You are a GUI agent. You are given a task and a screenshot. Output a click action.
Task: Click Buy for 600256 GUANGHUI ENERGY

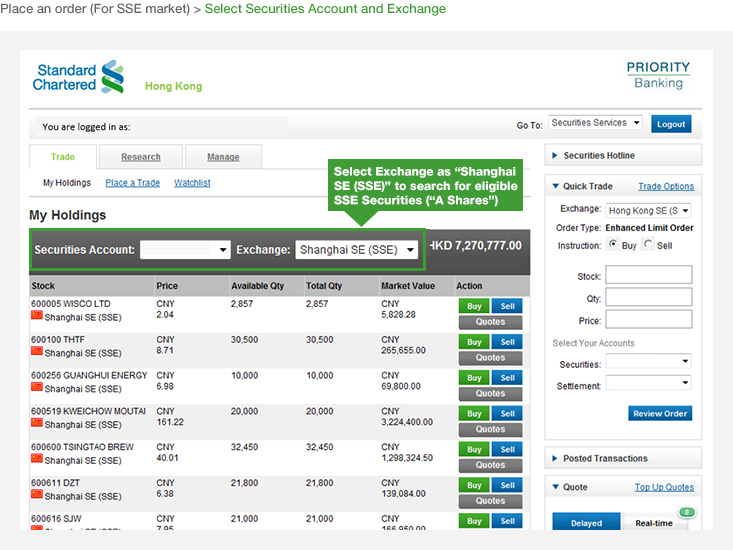point(474,378)
